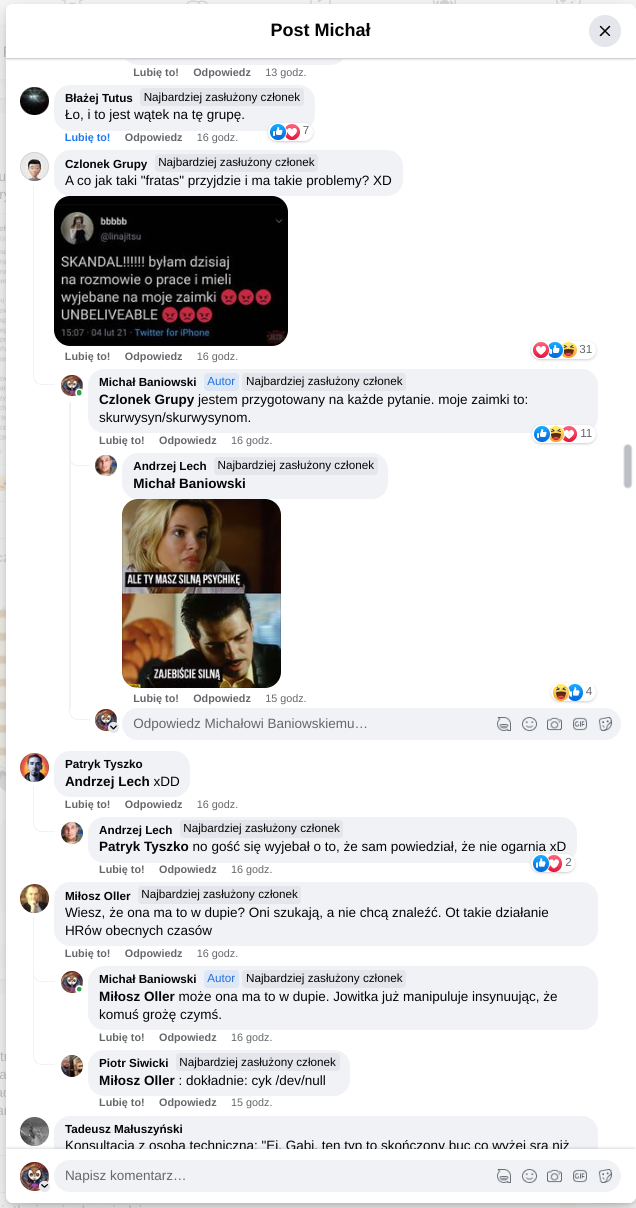Open GIF picker in bottom comment box
Image resolution: width=636 pixels, height=1208 pixels.
580,1176
